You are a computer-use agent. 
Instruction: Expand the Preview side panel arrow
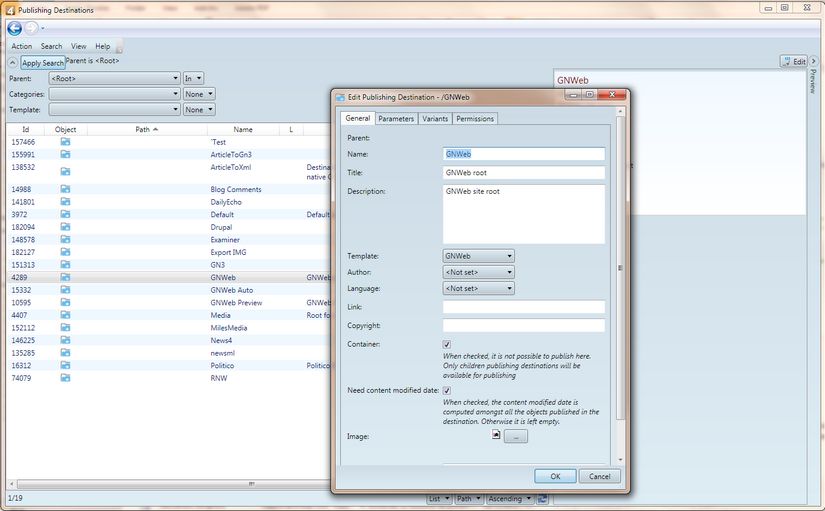[813, 61]
